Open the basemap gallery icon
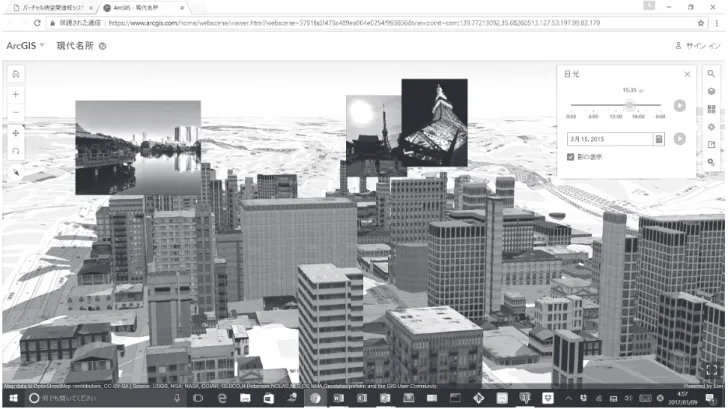Screen dimensions: 728x409 point(711,109)
